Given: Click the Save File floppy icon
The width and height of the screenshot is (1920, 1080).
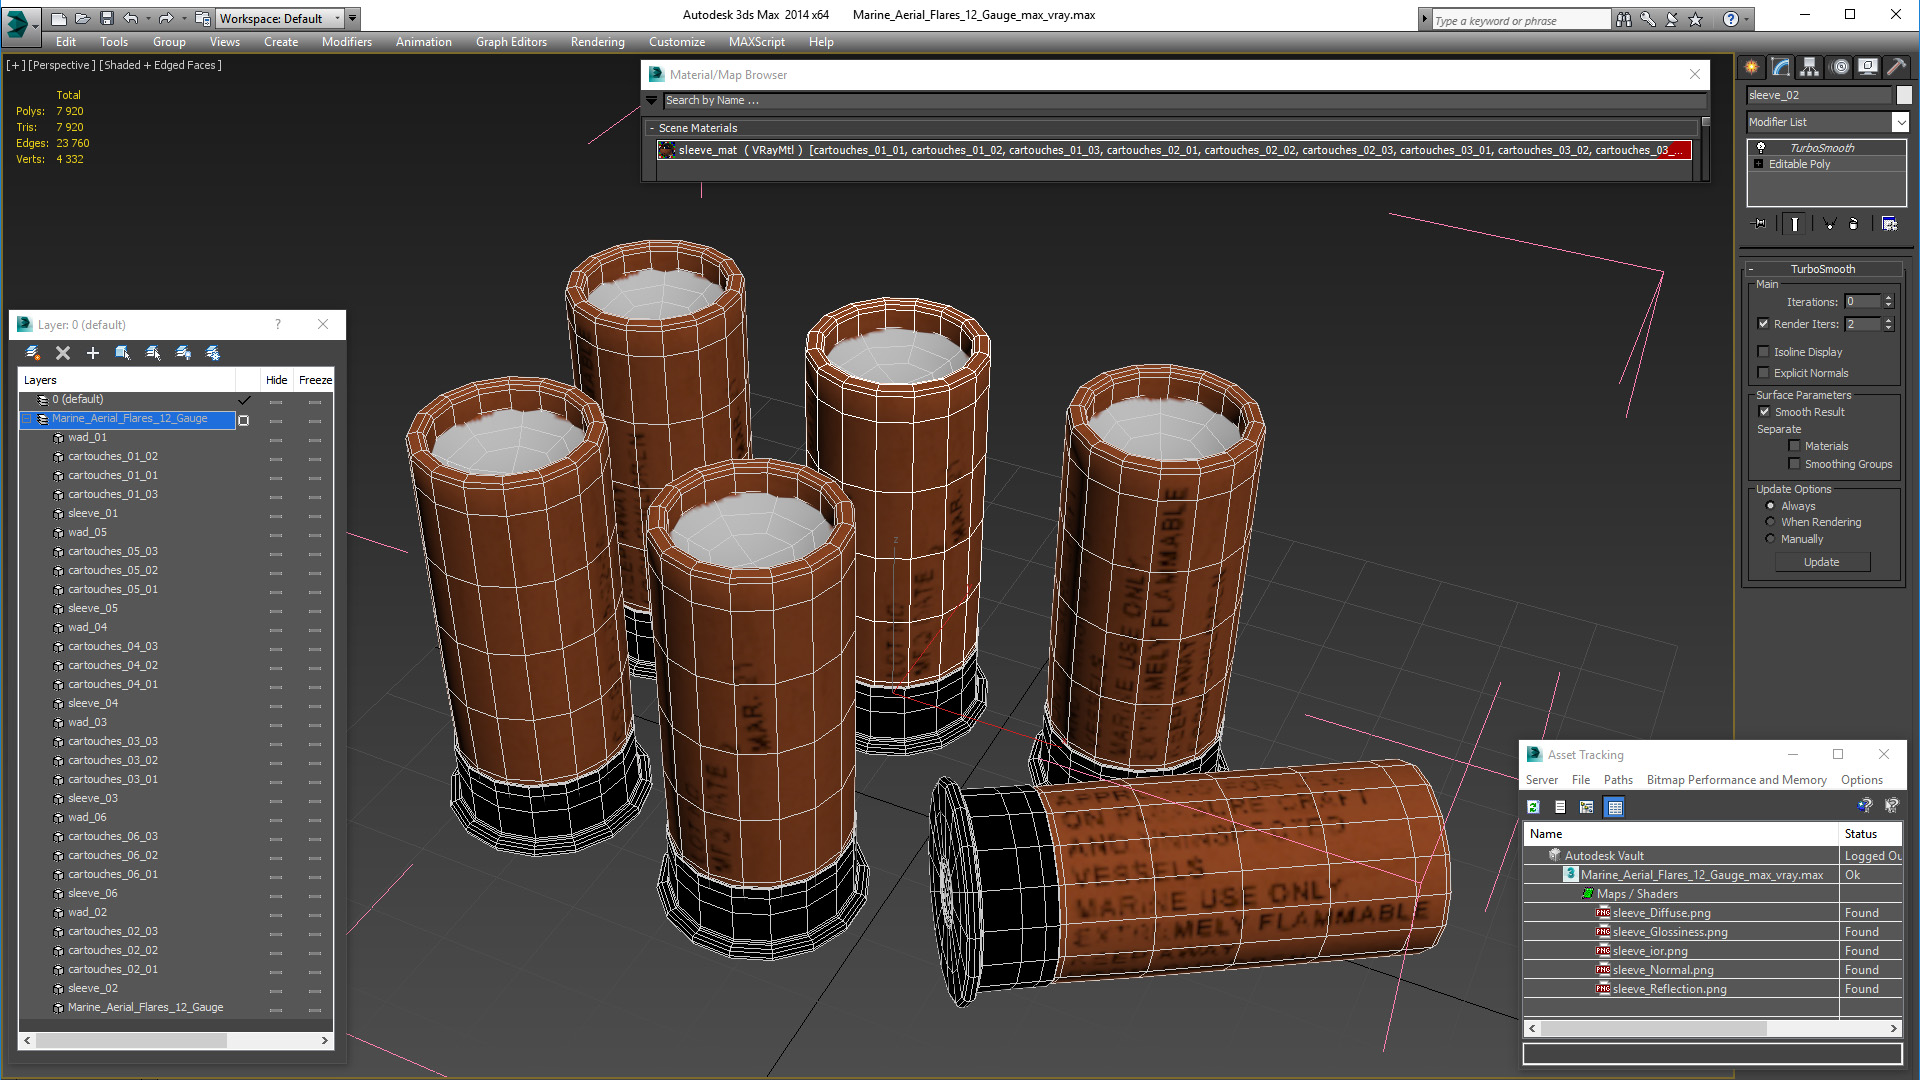Looking at the screenshot, I should (107, 18).
